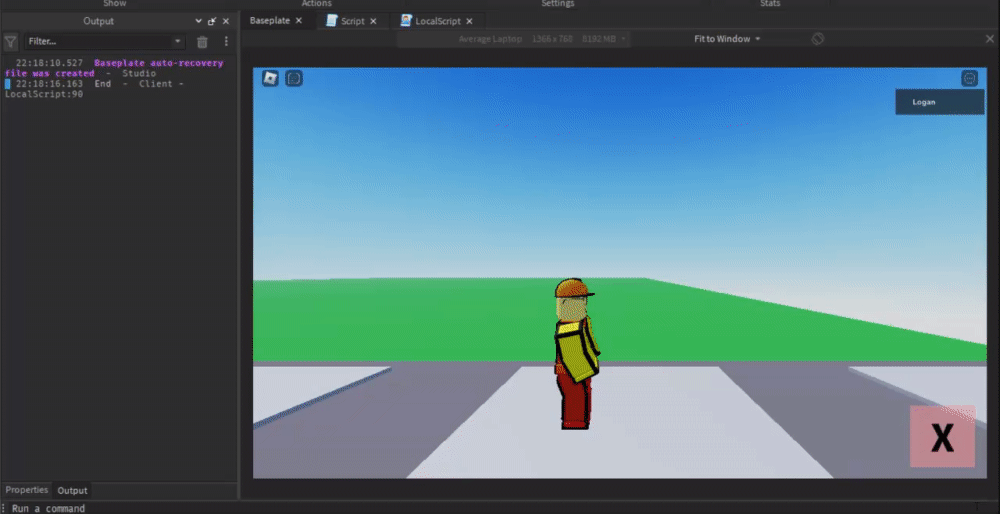Click the more options icon above Logan
The width and height of the screenshot is (1000, 514).
point(969,78)
